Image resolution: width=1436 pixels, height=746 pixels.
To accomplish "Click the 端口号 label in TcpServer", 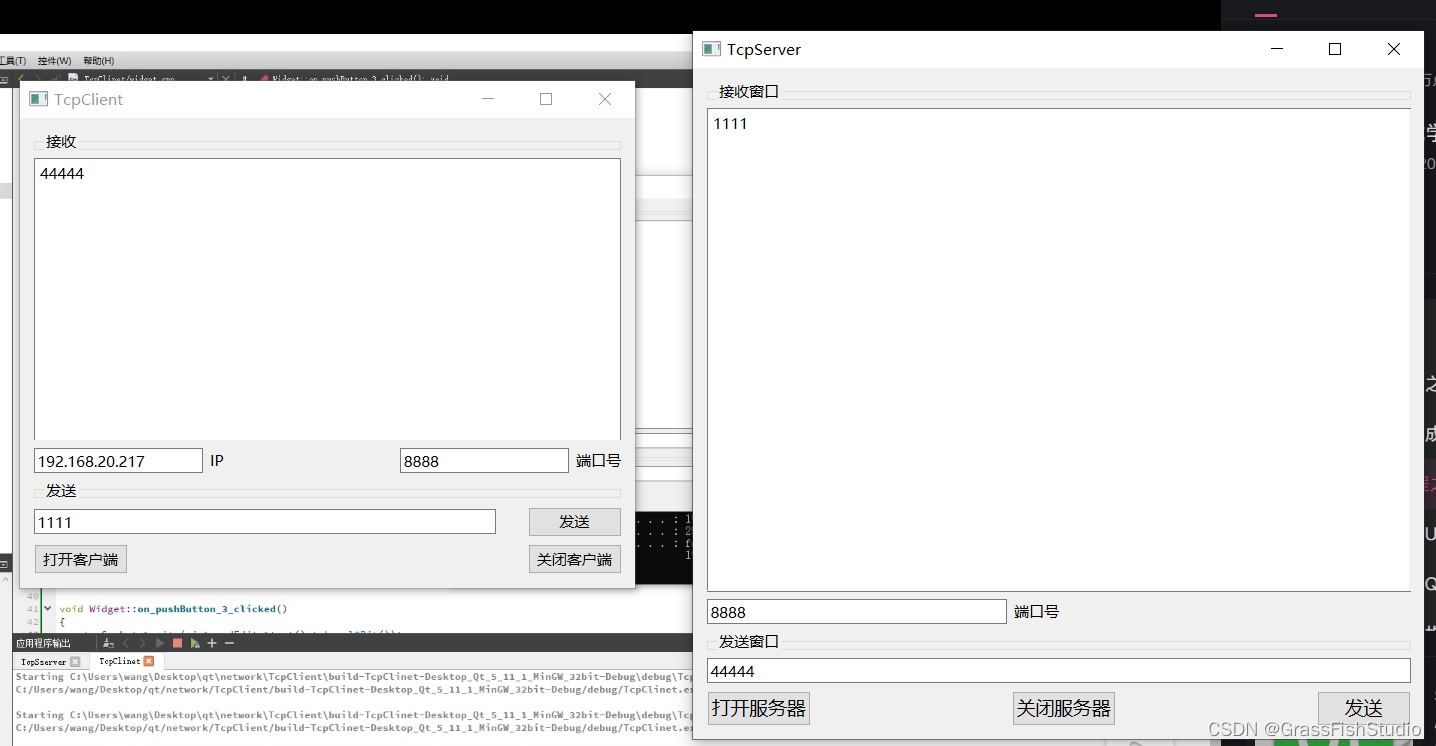I will (1036, 611).
